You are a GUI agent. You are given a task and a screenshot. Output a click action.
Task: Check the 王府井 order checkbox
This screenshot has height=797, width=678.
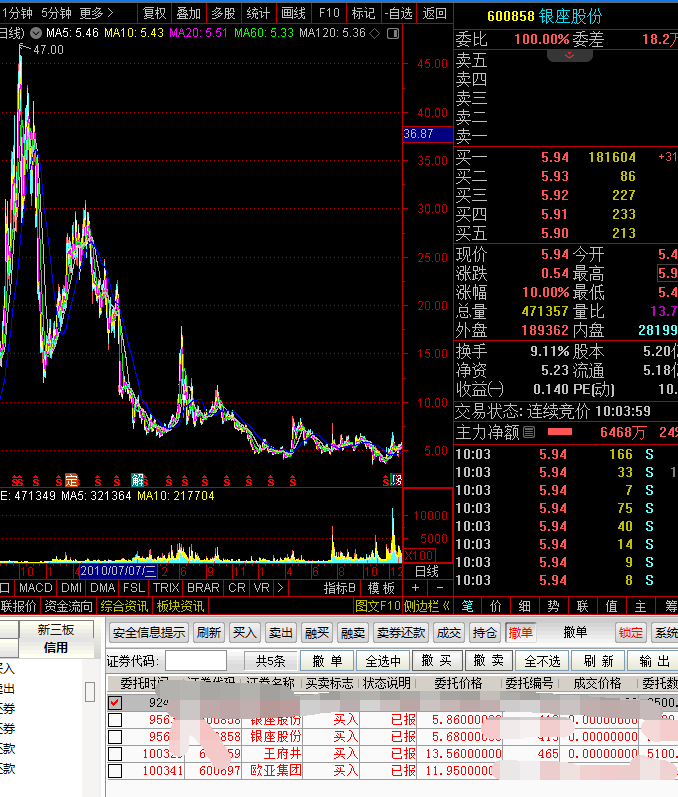coord(115,754)
